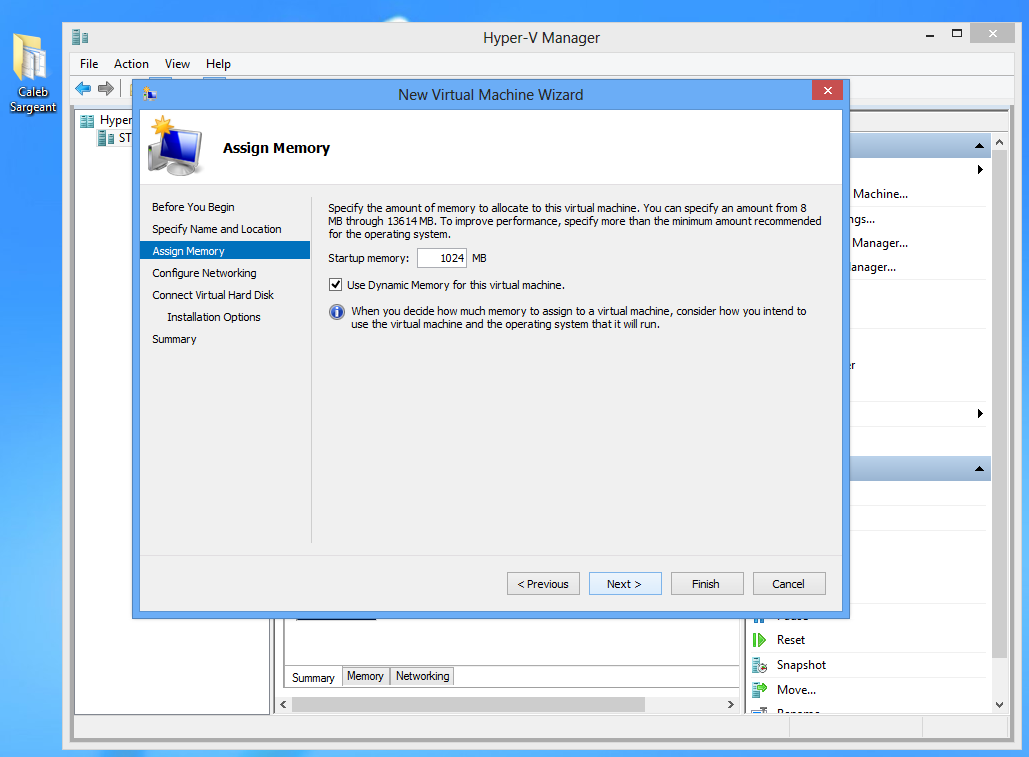Switch to the Networking tab

point(423,676)
